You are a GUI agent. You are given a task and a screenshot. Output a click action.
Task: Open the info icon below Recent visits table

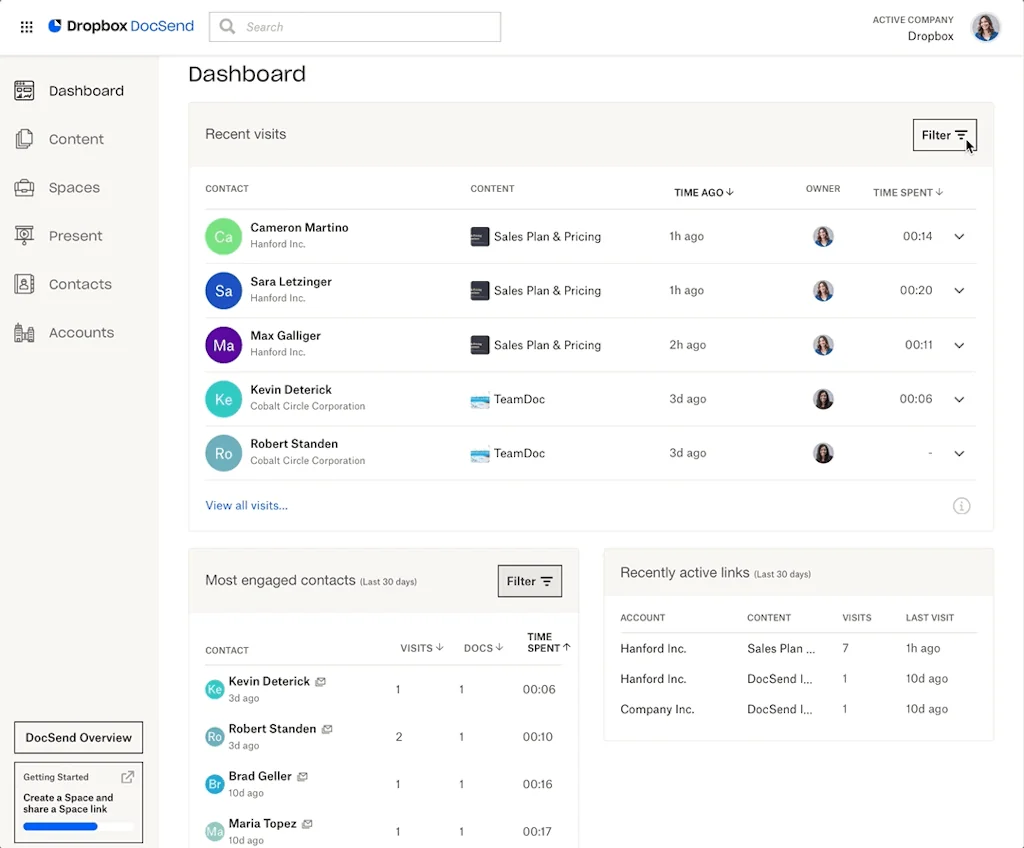tap(961, 506)
